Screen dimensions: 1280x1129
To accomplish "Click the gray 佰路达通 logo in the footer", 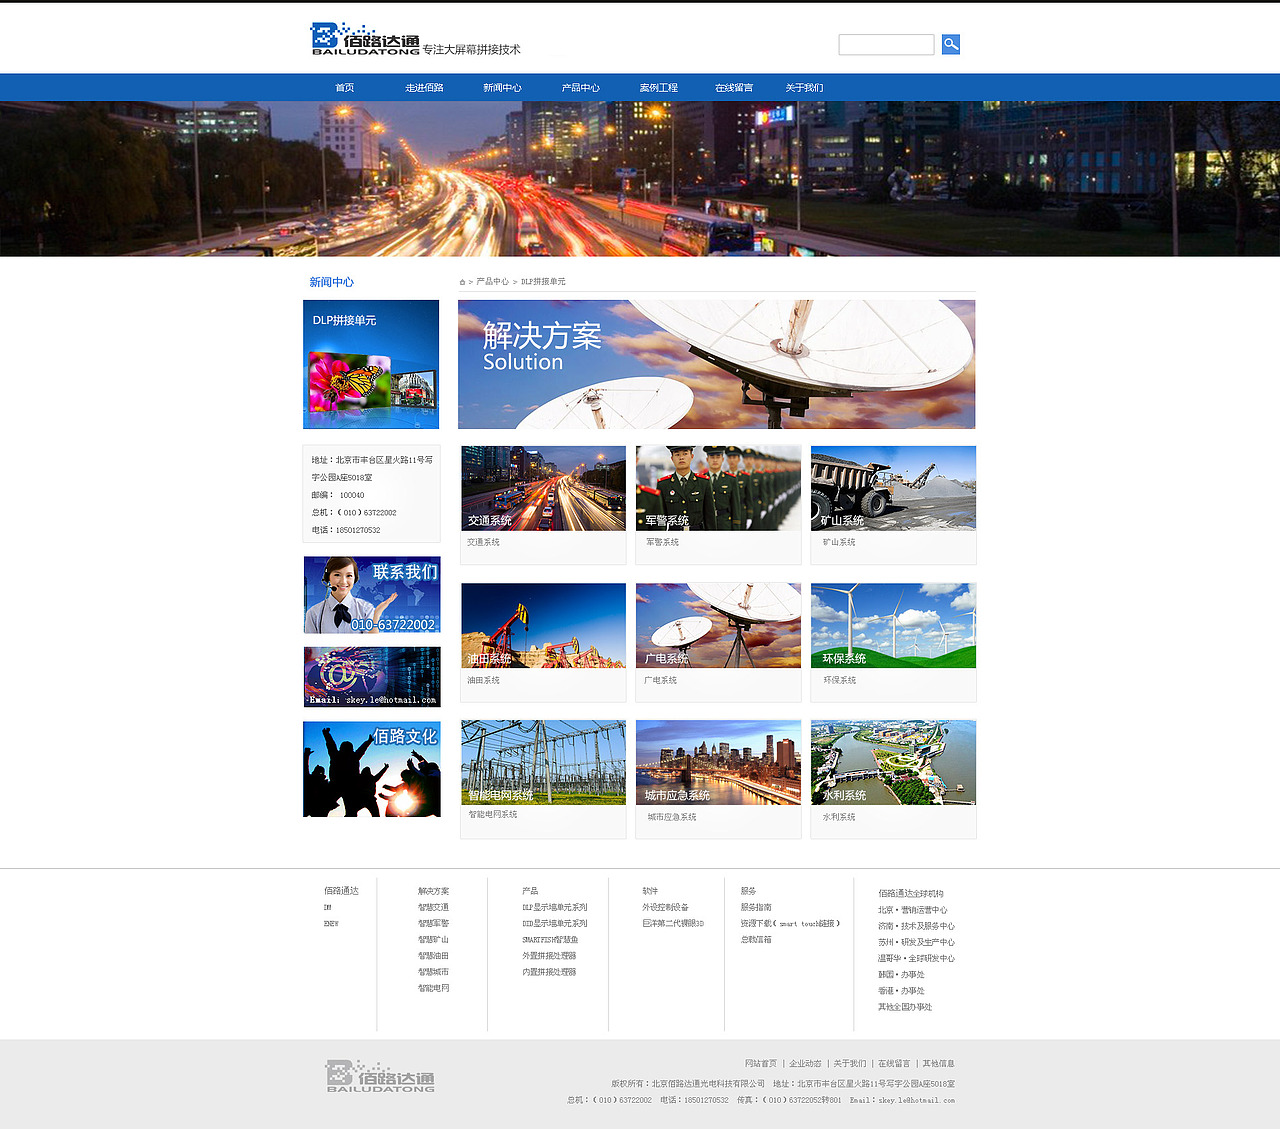I will tap(380, 1076).
